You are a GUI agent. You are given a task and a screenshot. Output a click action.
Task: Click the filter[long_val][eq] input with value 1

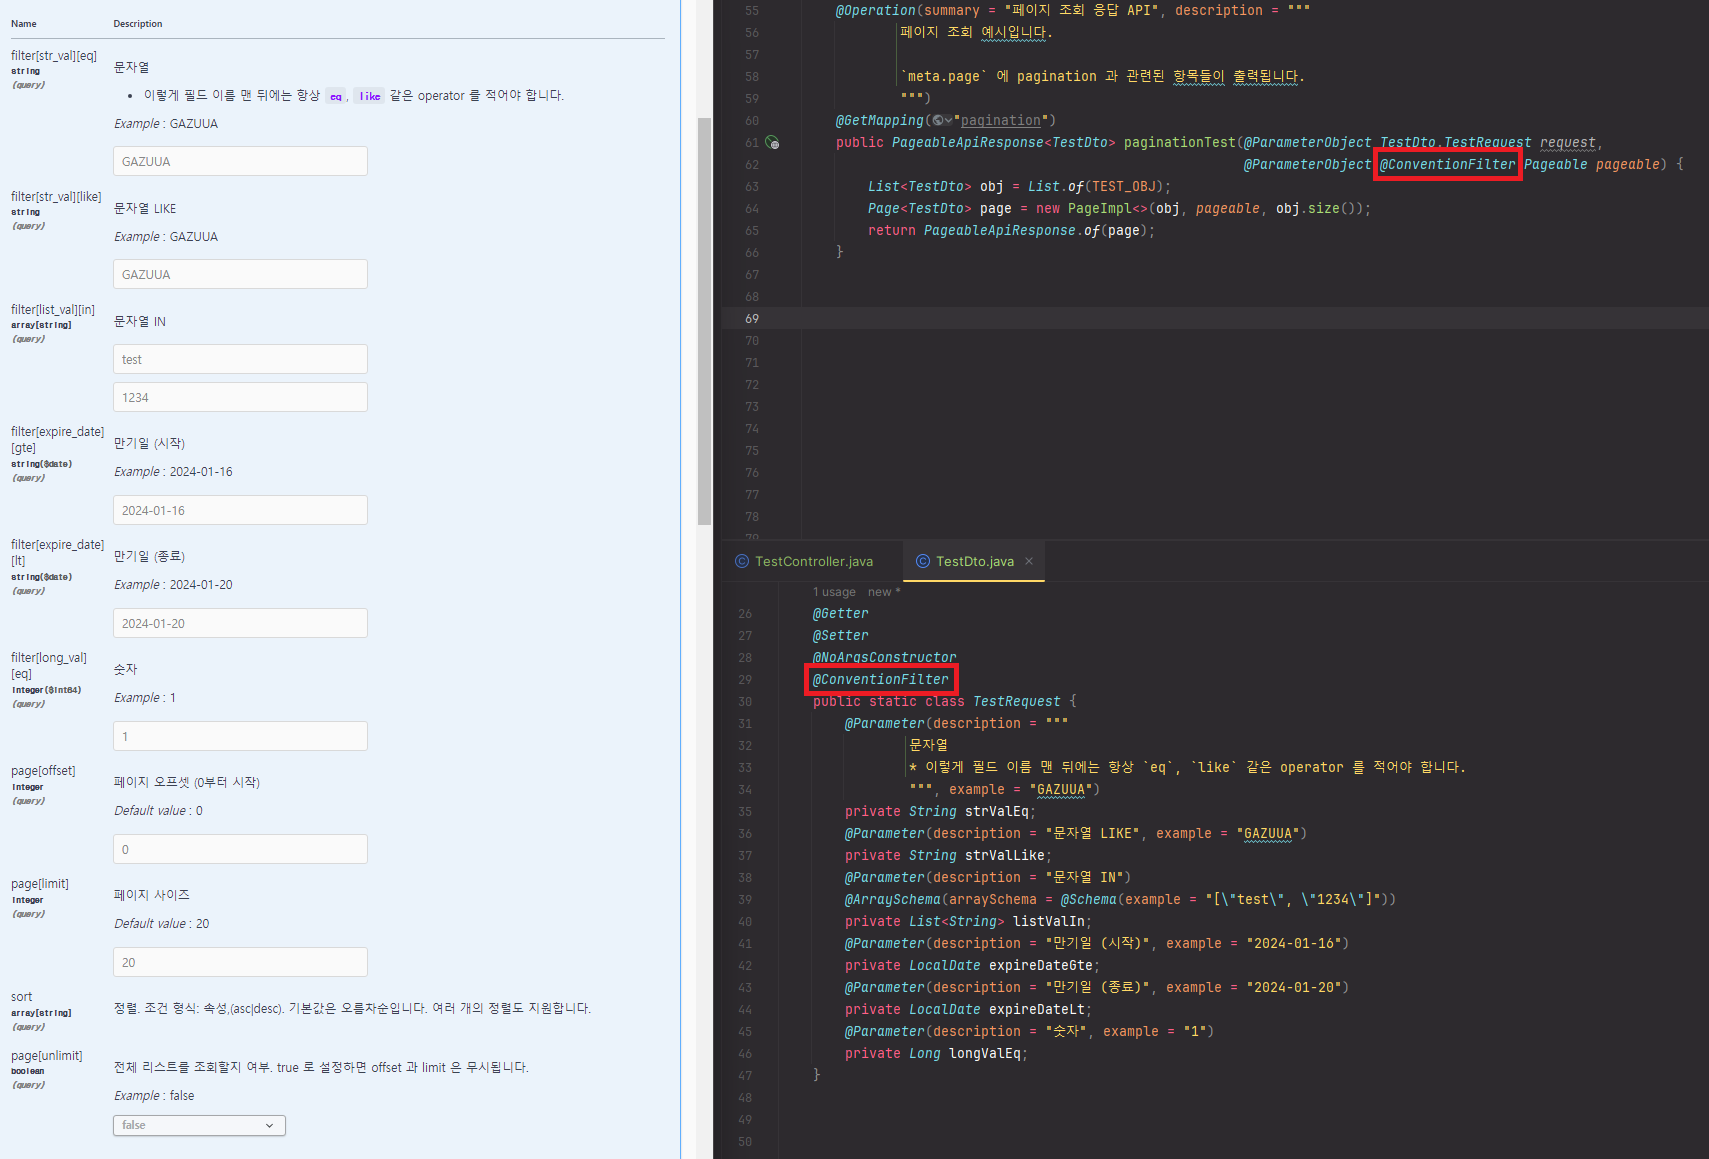(x=240, y=736)
